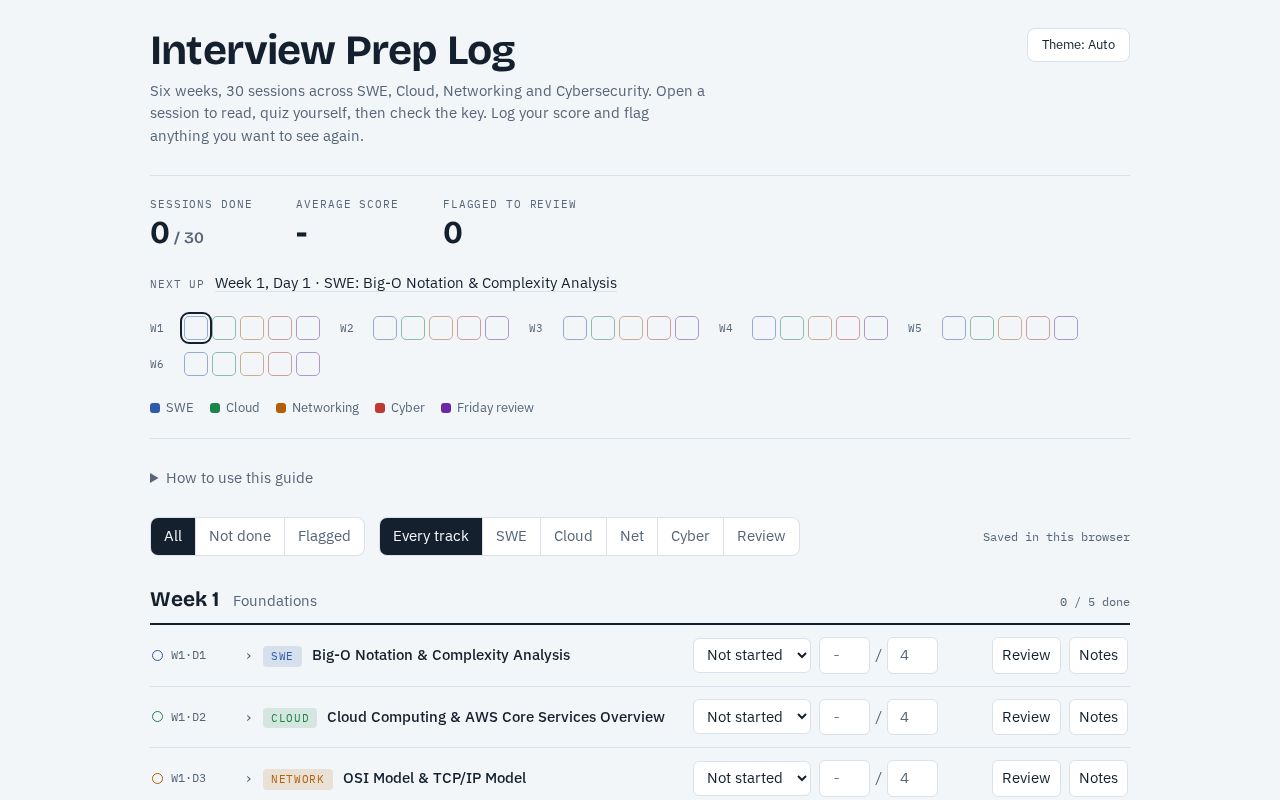Expand the OSI Model row chevron

coord(248,778)
